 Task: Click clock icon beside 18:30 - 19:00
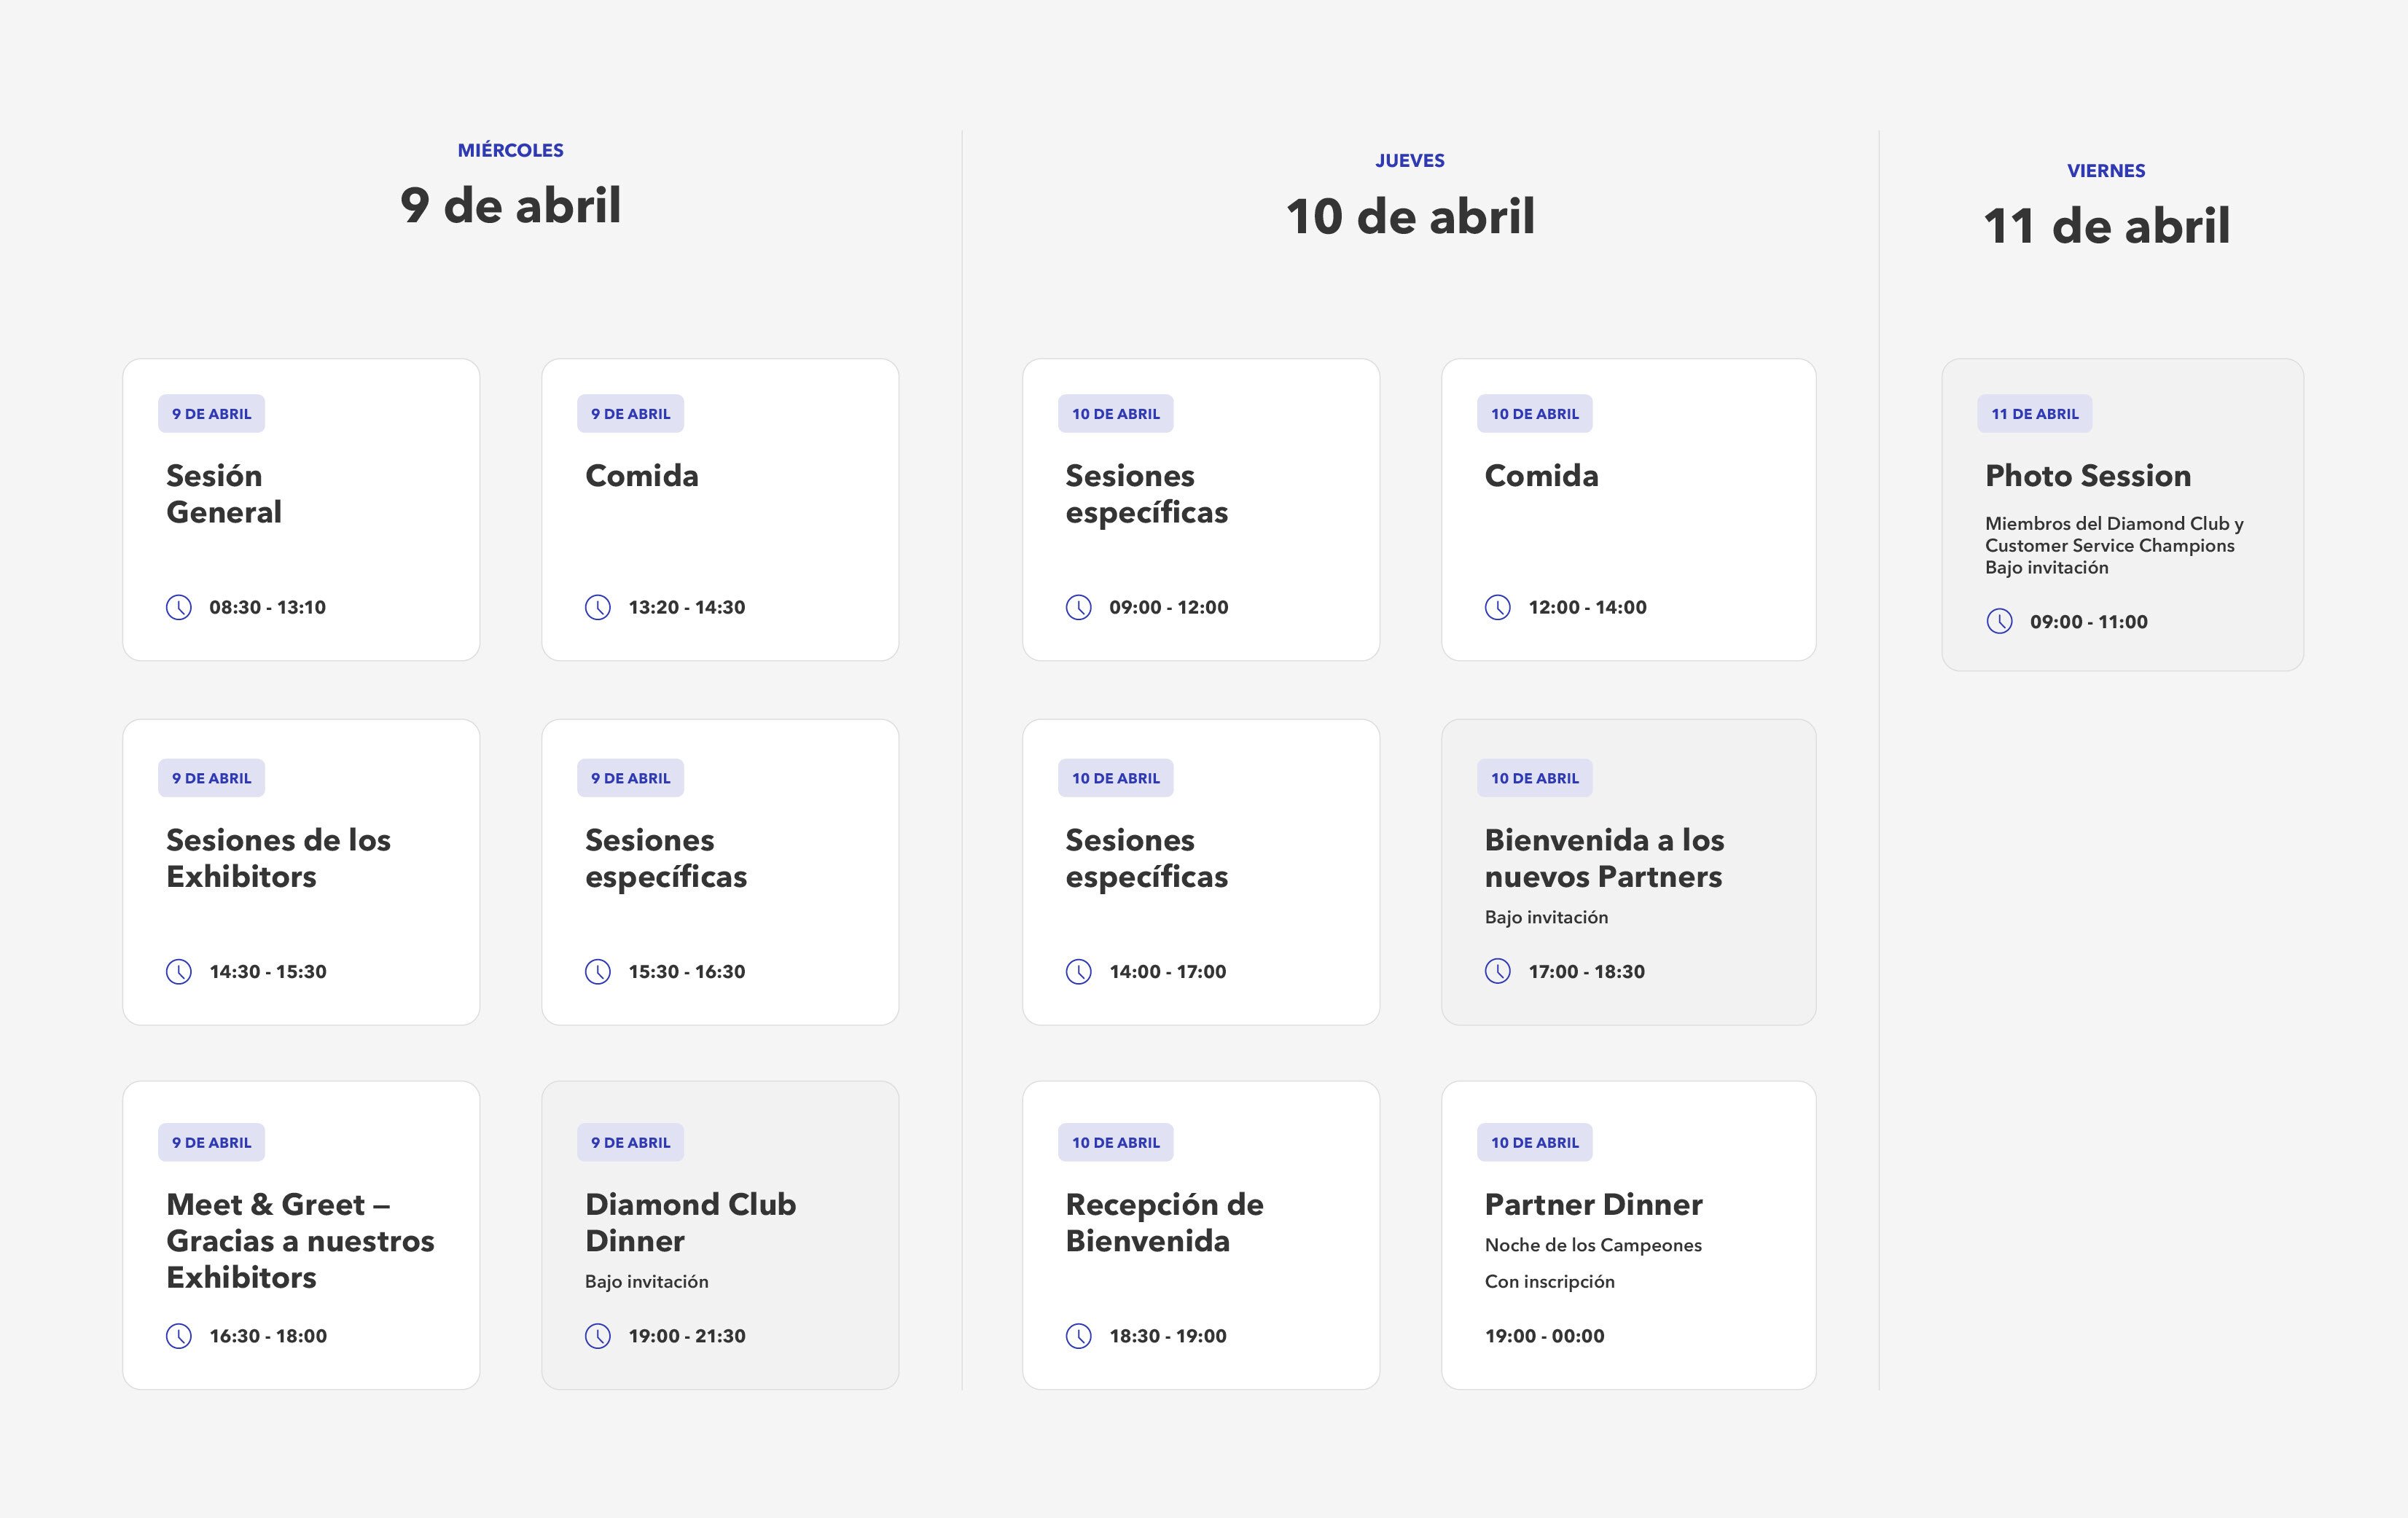pyautogui.click(x=1079, y=1336)
